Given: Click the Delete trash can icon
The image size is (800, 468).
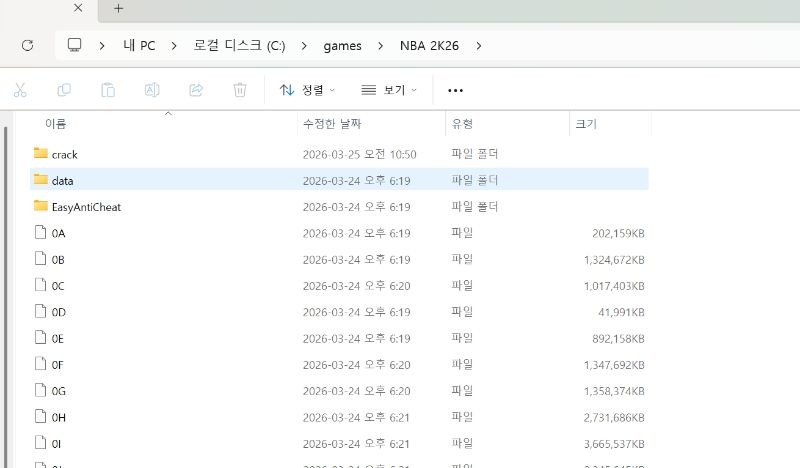Looking at the screenshot, I should click(x=240, y=90).
